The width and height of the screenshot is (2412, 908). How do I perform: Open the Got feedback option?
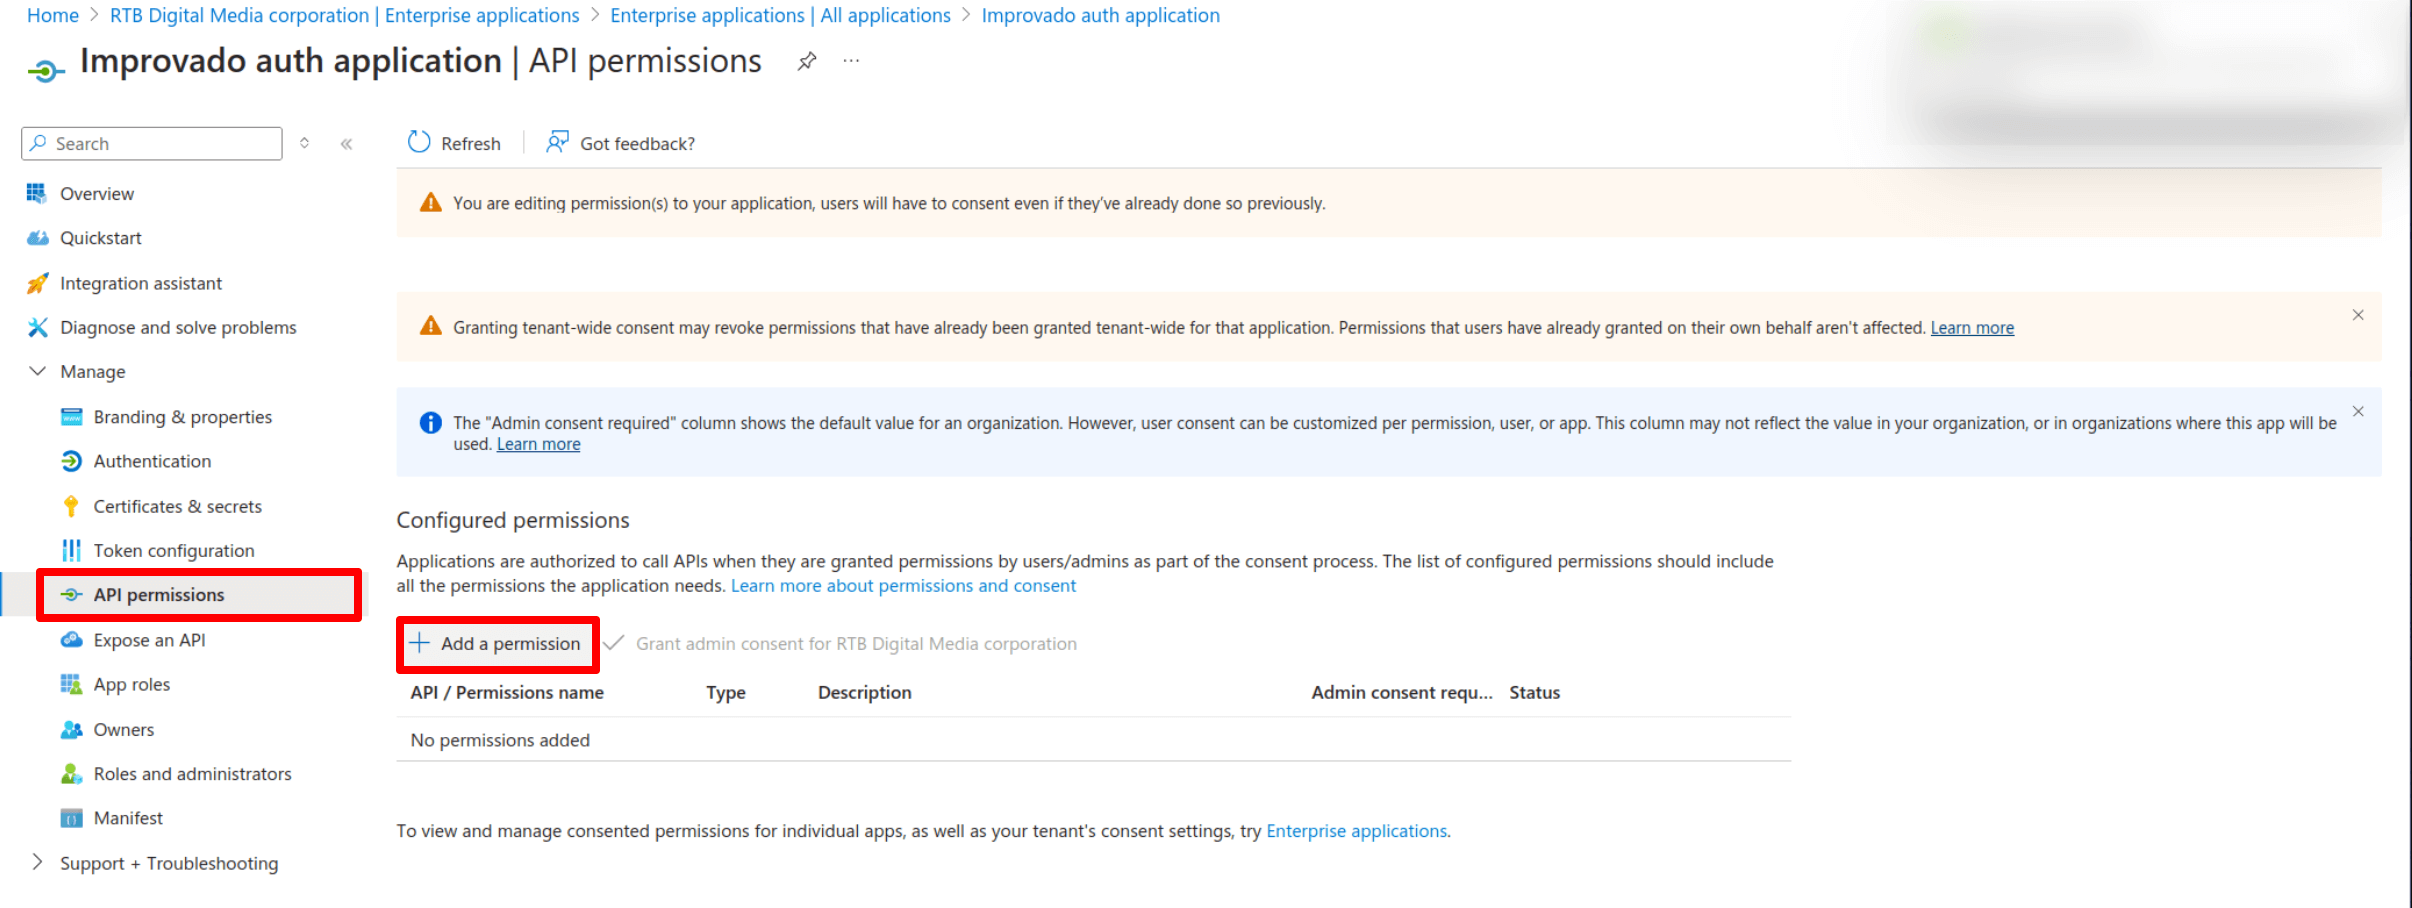[620, 143]
